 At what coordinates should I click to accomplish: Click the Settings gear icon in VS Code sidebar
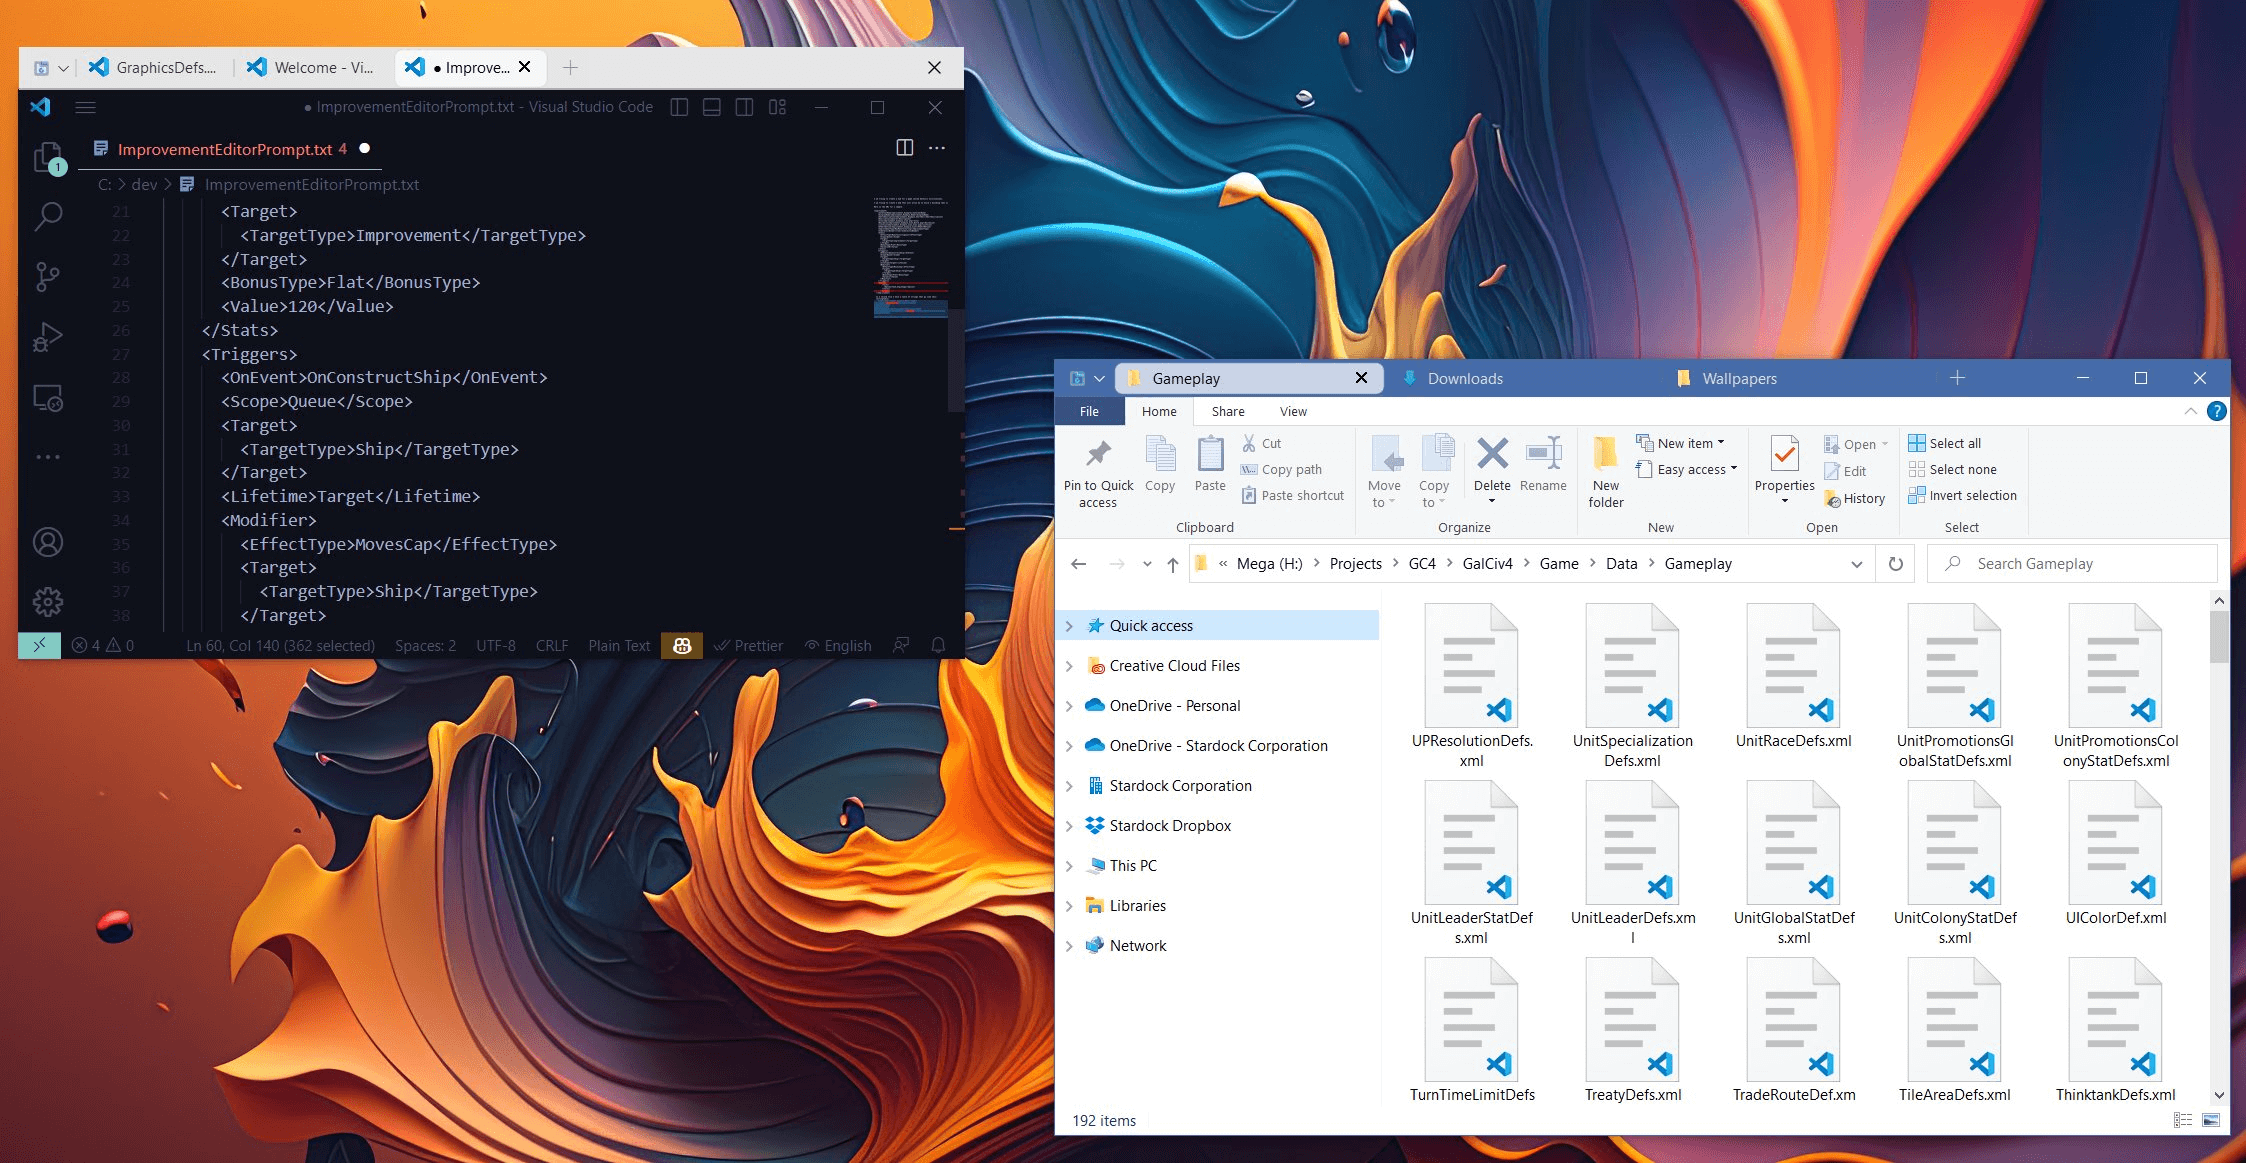pyautogui.click(x=44, y=601)
